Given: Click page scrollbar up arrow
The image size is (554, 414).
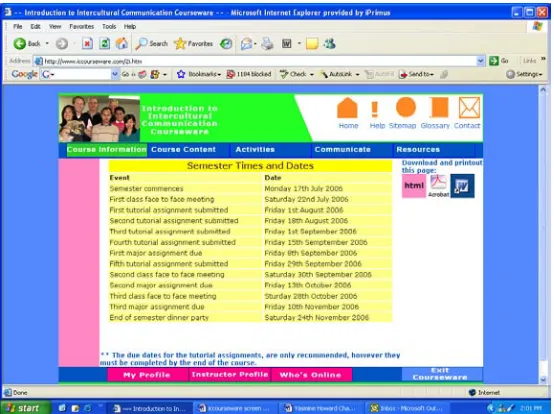Looking at the screenshot, I should (x=543, y=90).
